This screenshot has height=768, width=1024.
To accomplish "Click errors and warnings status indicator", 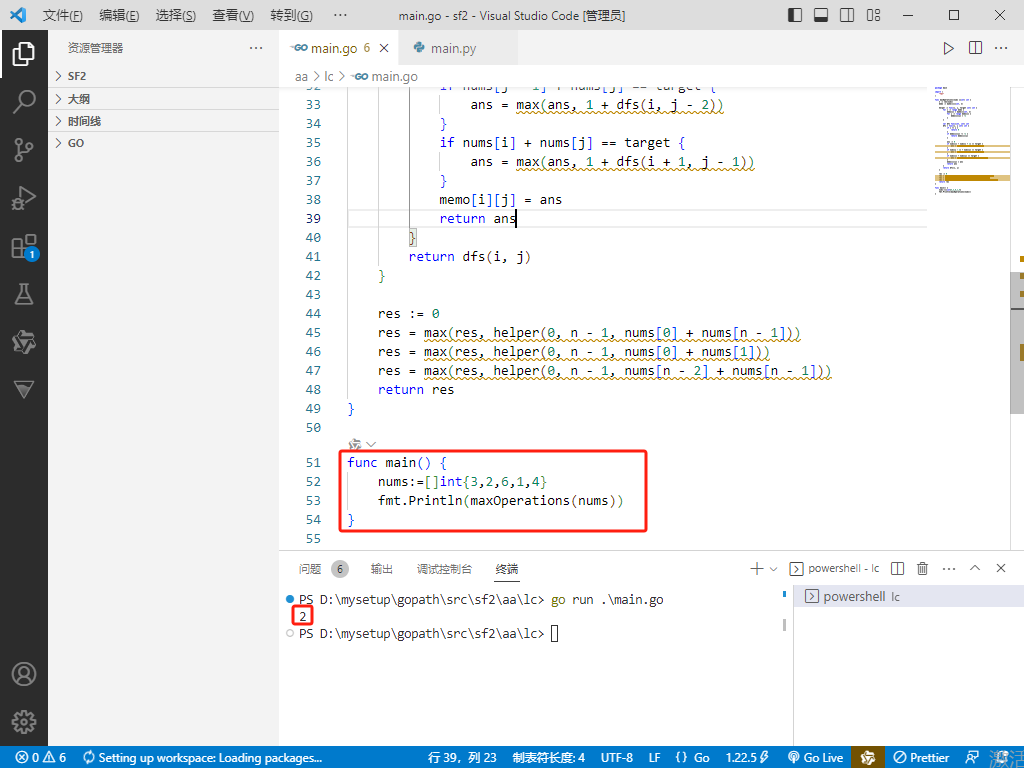I will click(40, 758).
